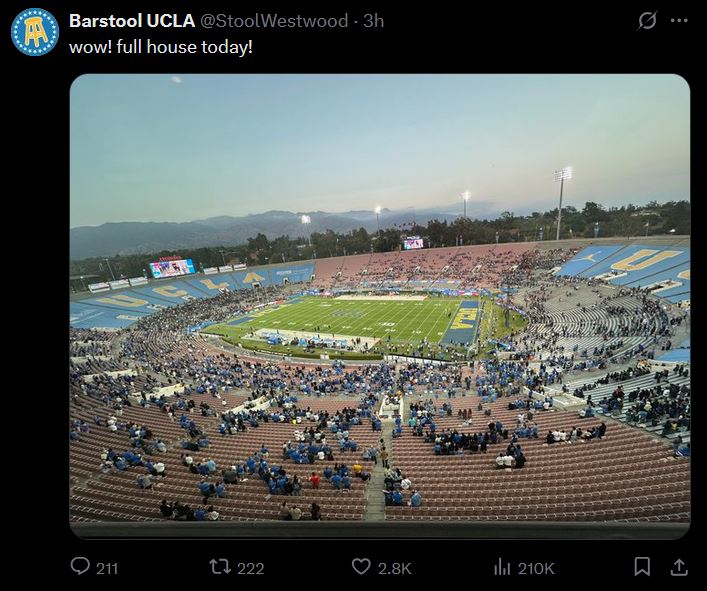
Task: Click the heart icon on the post
Action: coord(361,567)
